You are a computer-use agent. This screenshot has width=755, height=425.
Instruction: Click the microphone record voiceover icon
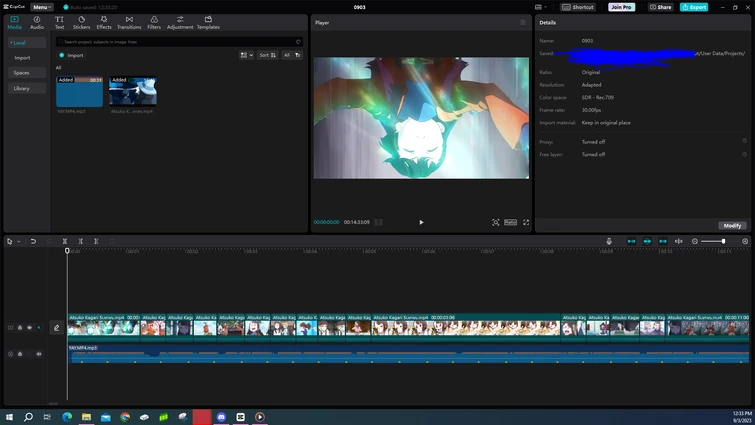609,241
